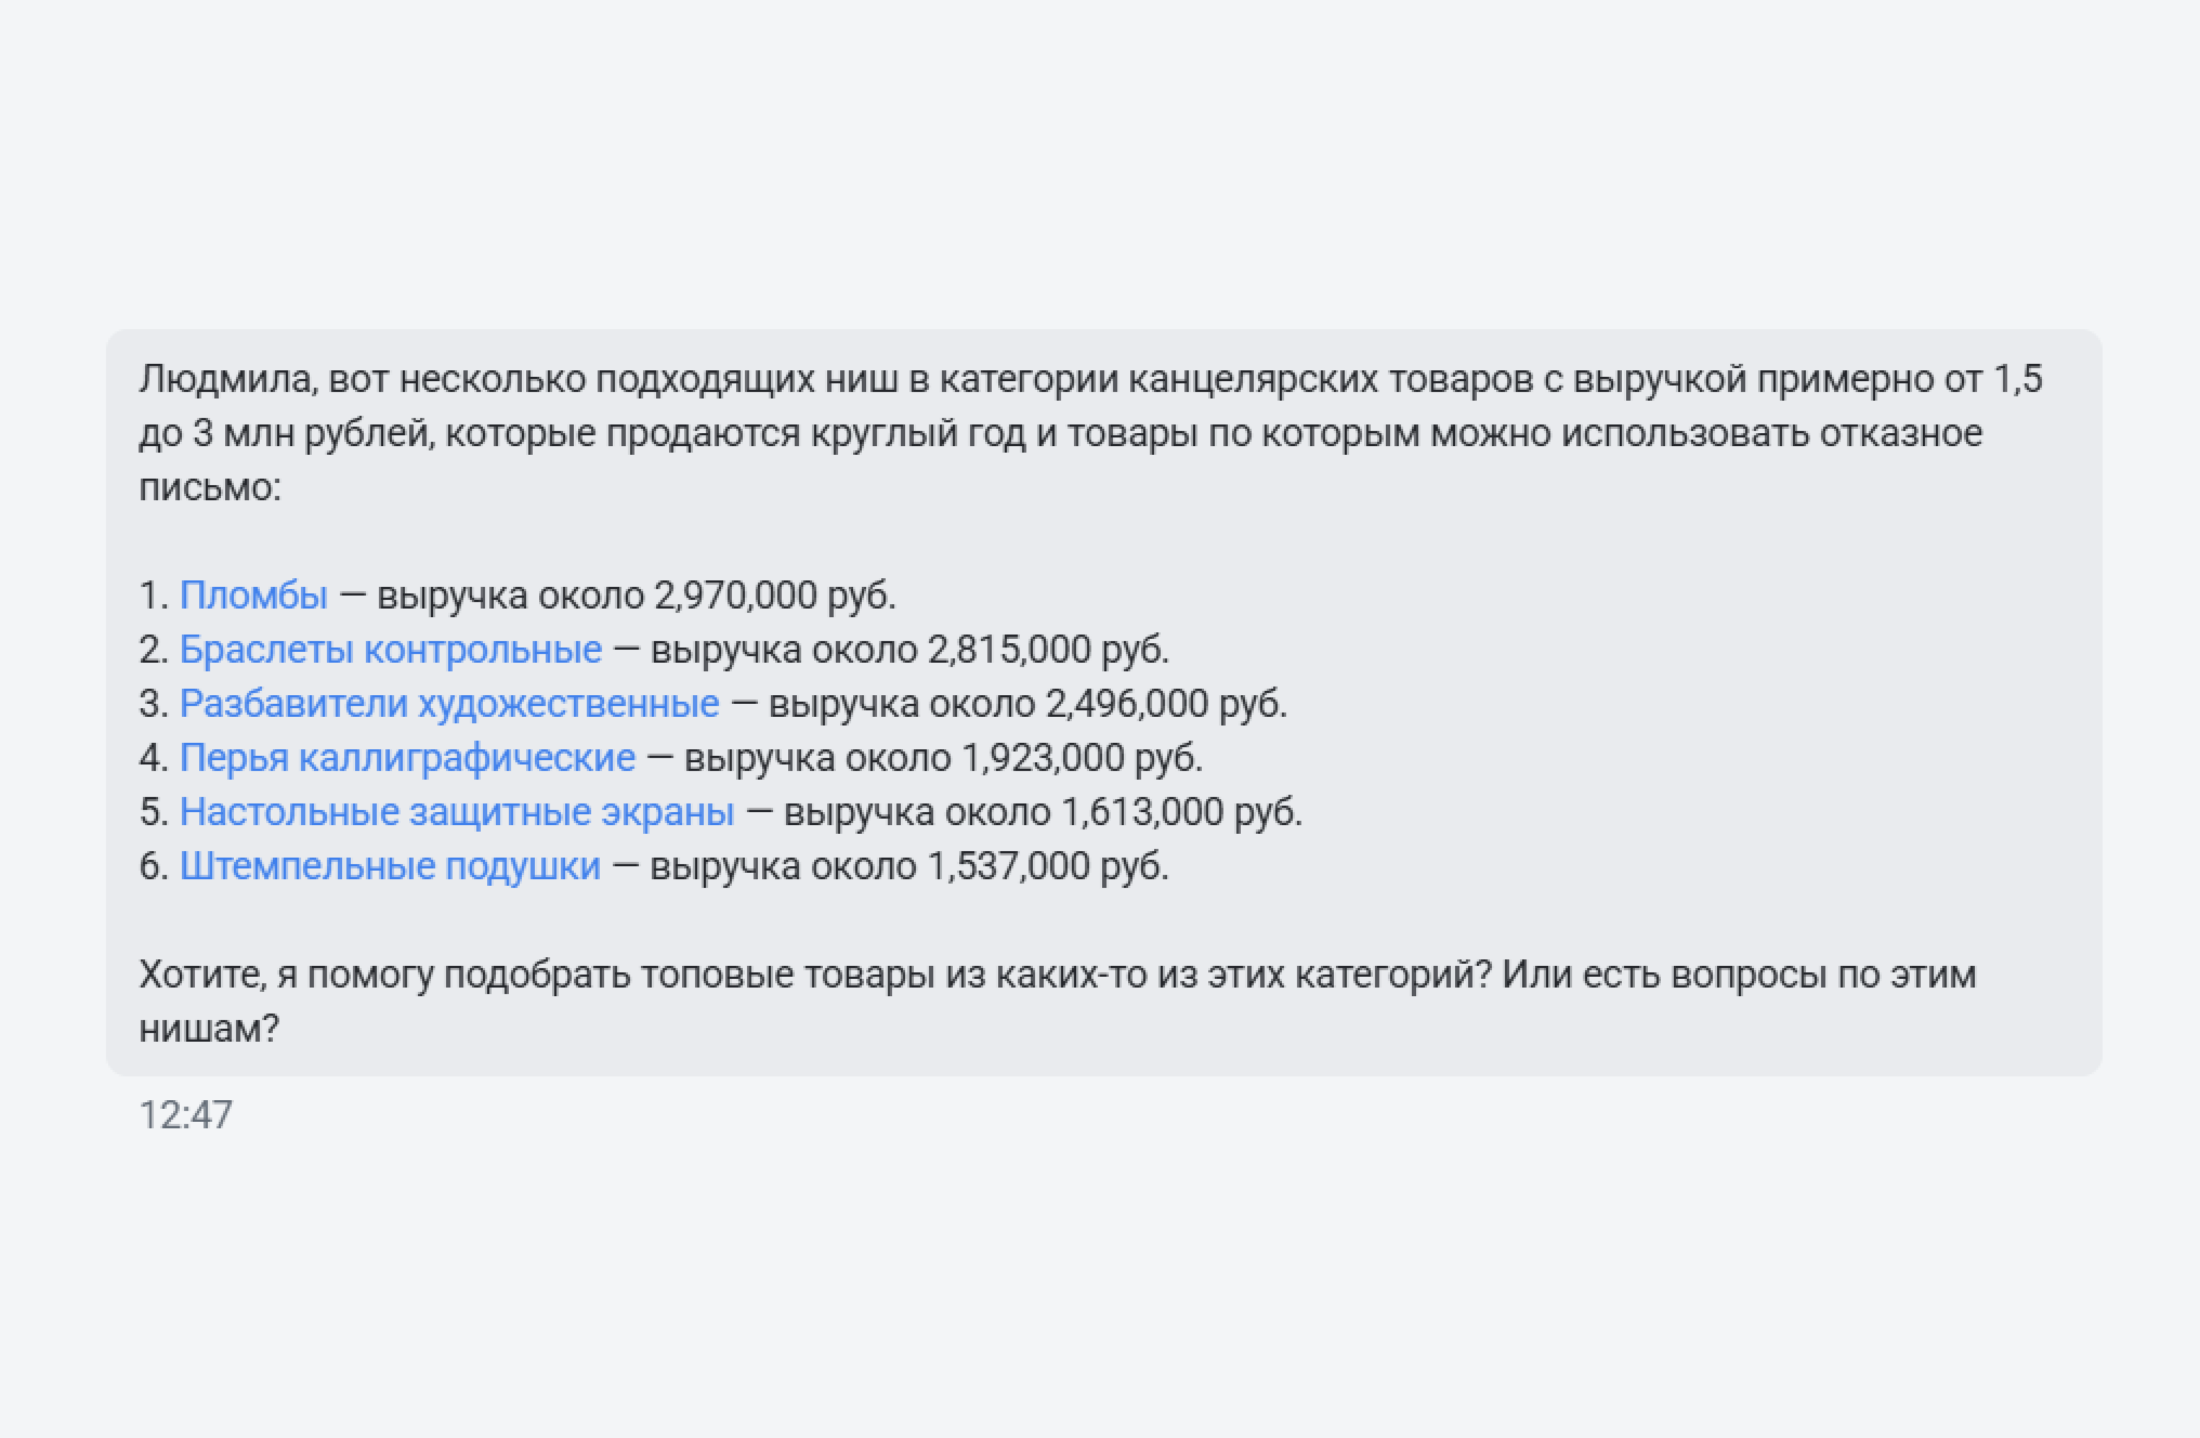Follow the "Штемпельные подушки" link

click(389, 866)
